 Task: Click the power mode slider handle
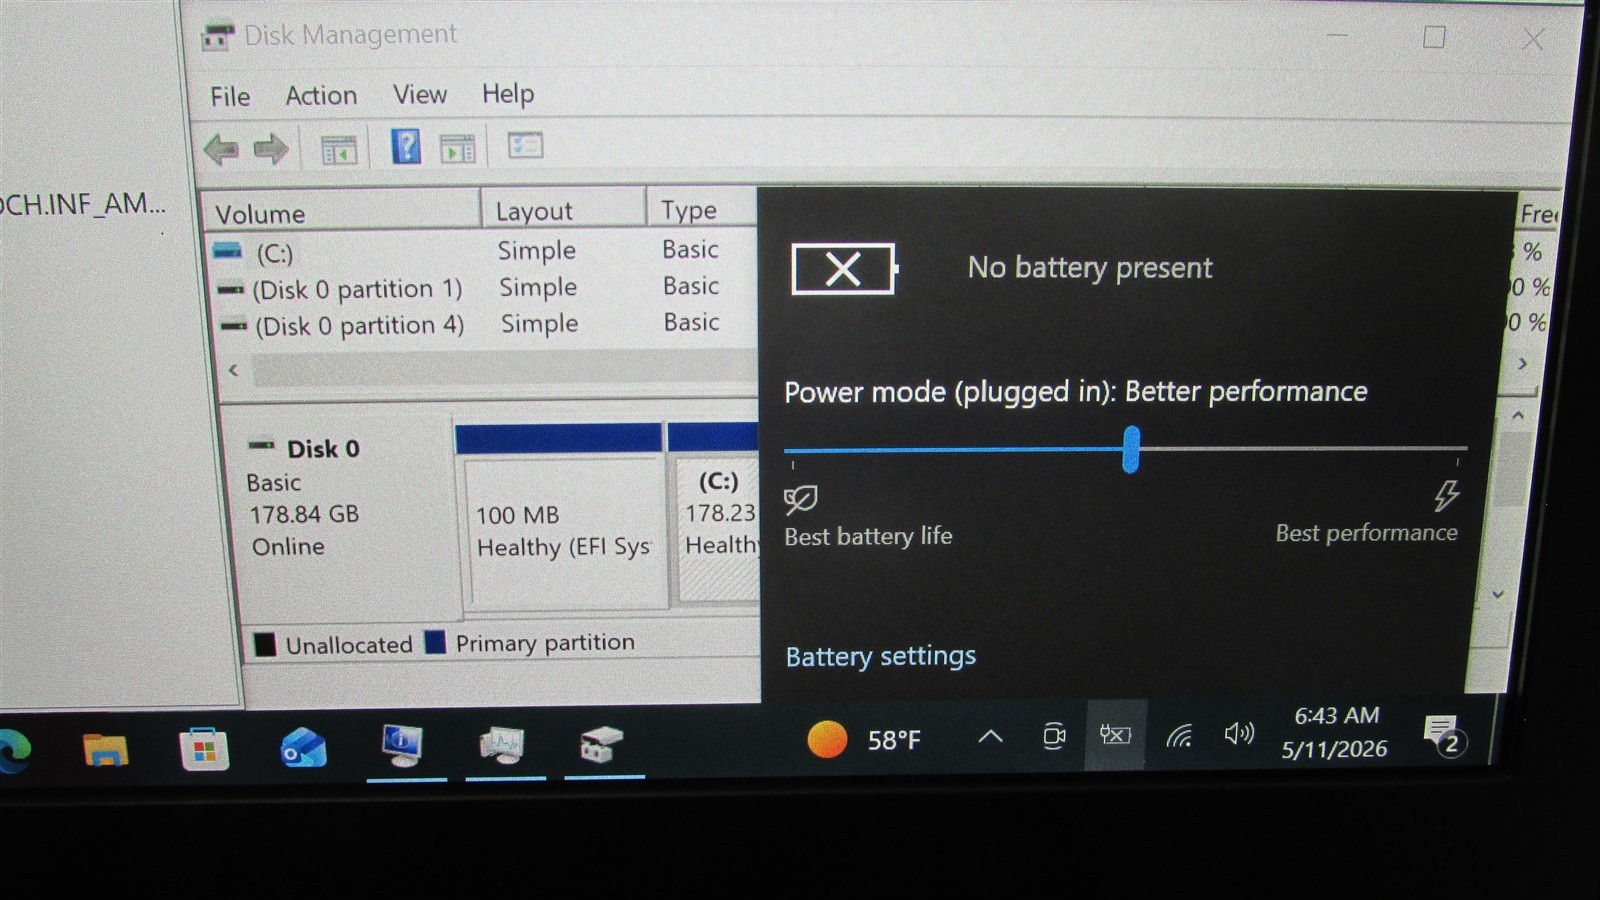pyautogui.click(x=1131, y=449)
